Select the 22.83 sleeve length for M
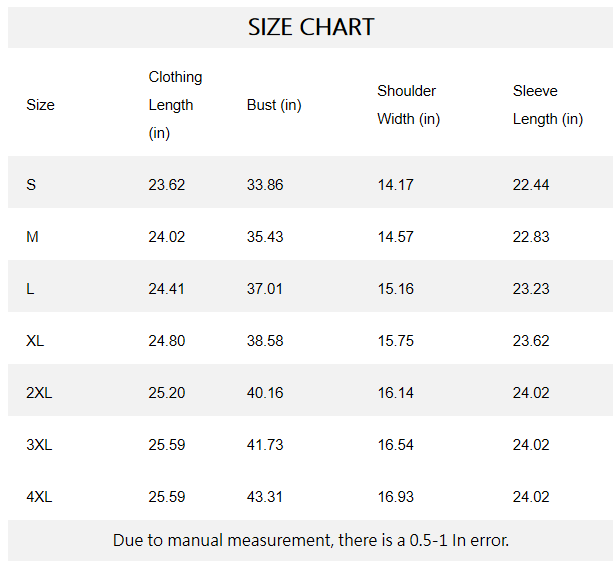This screenshot has height=564, width=613. coord(531,237)
